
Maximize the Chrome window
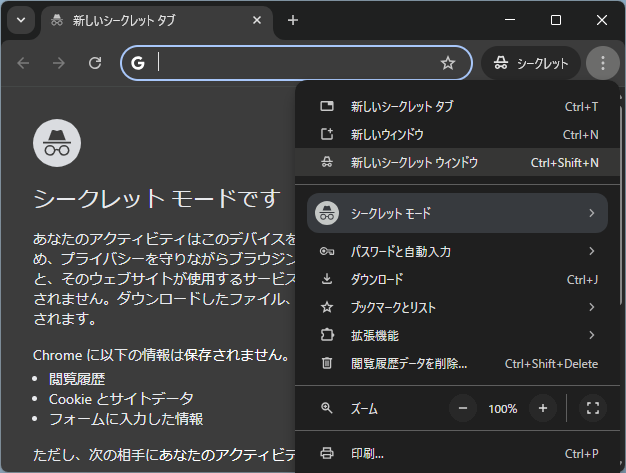tap(556, 20)
